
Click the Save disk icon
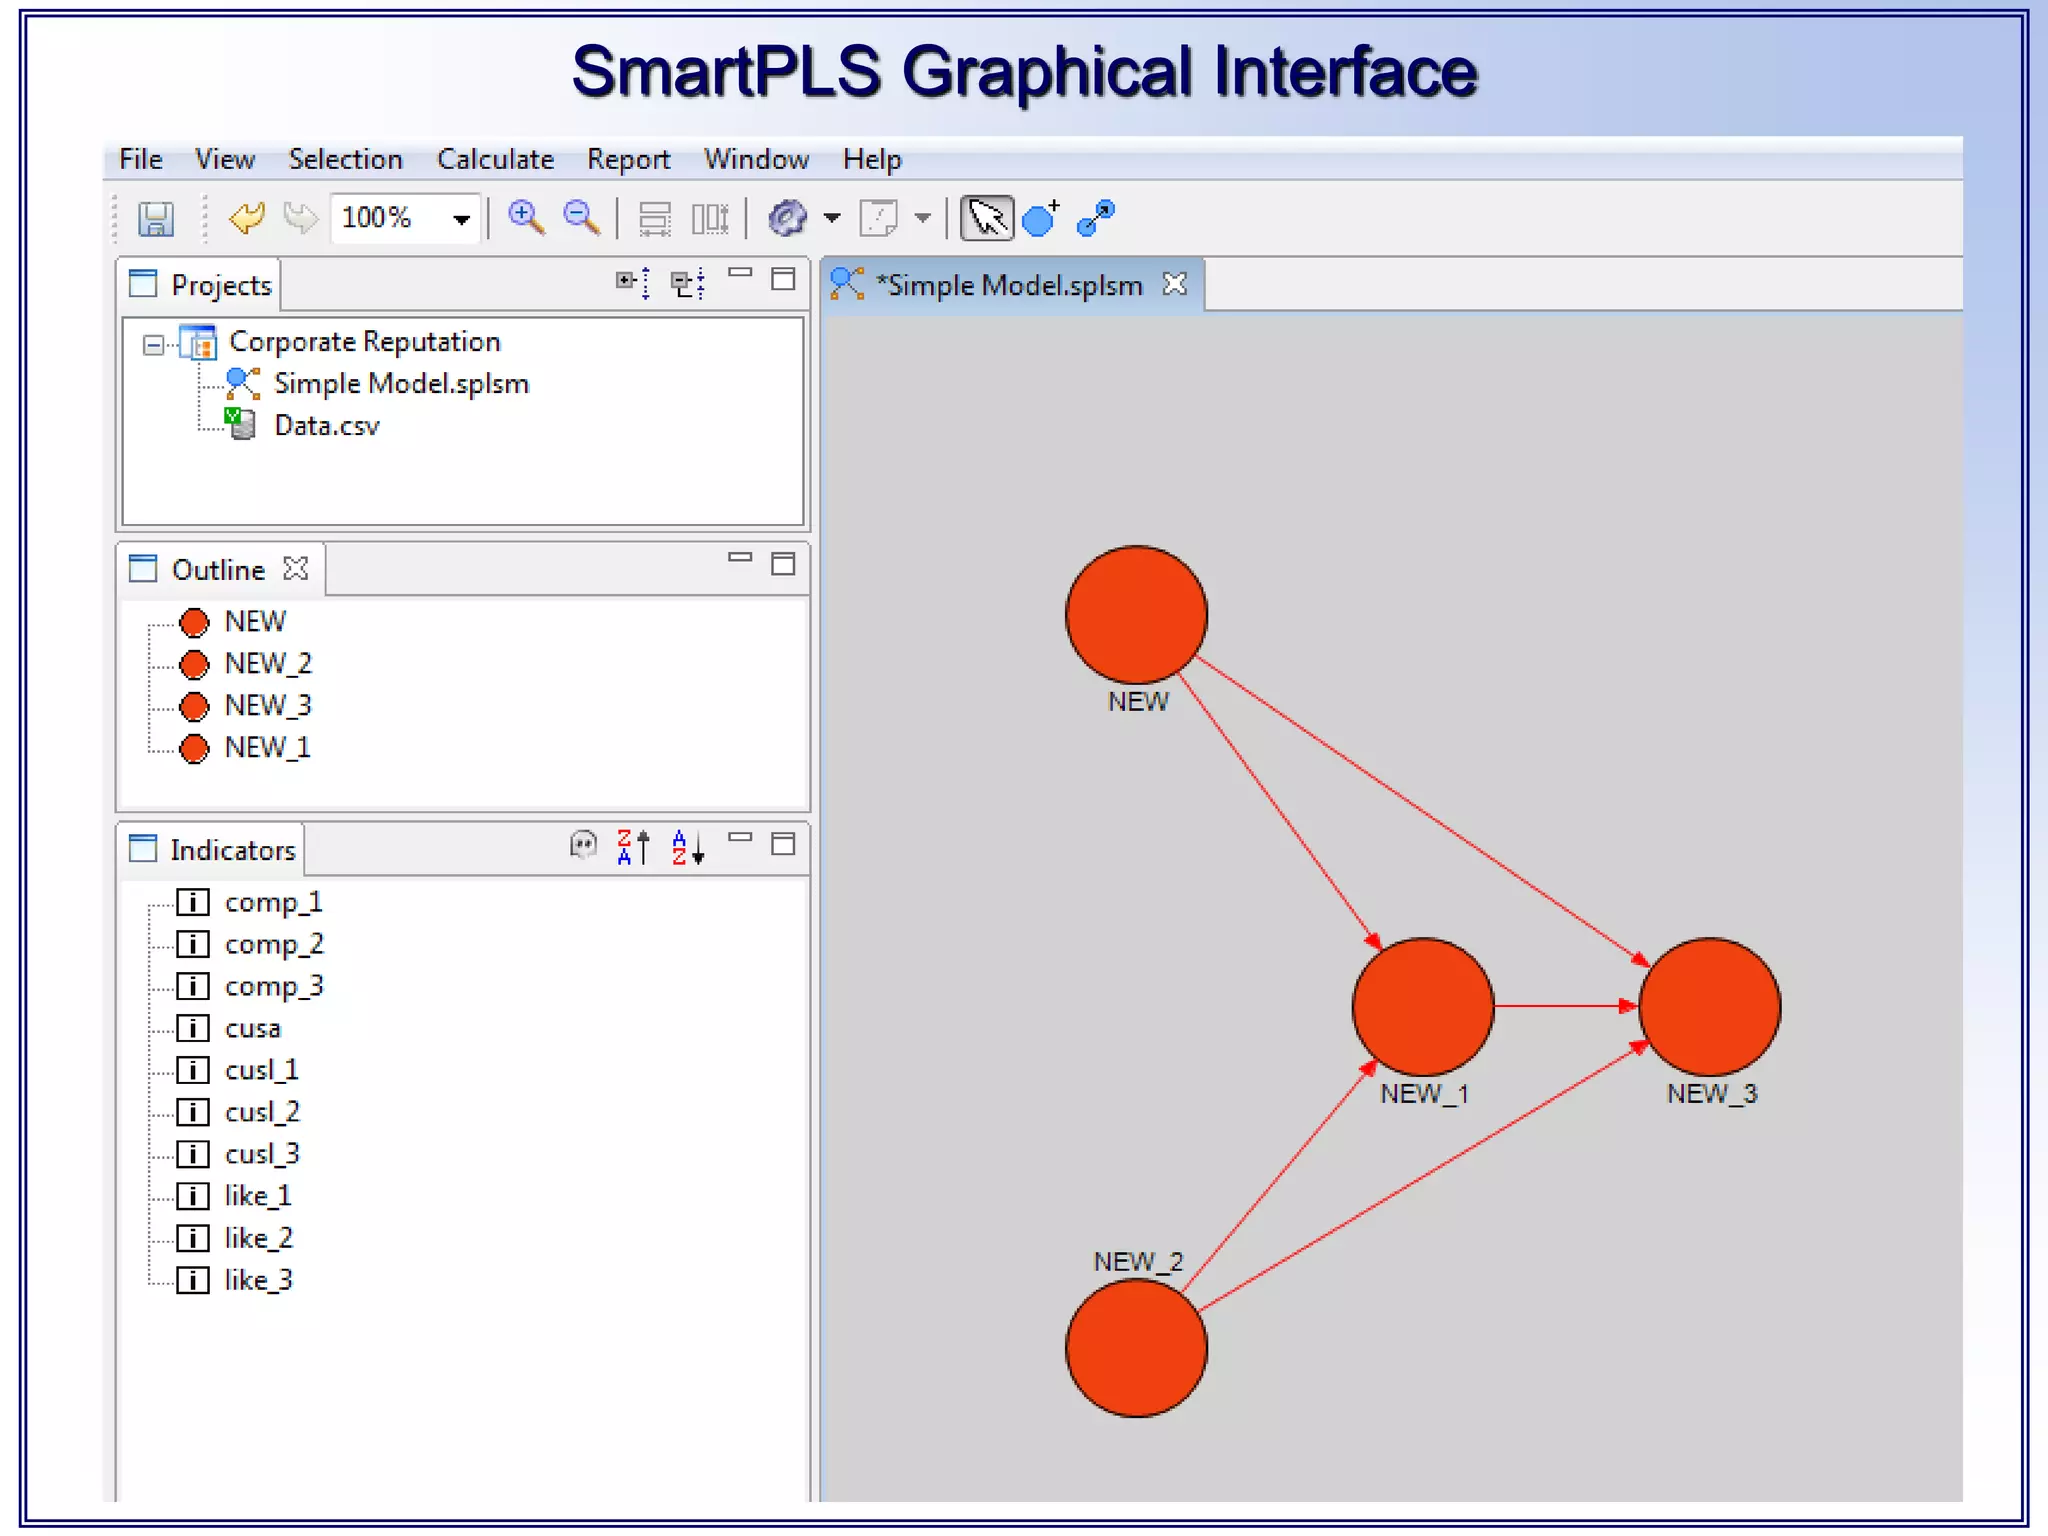(x=156, y=218)
